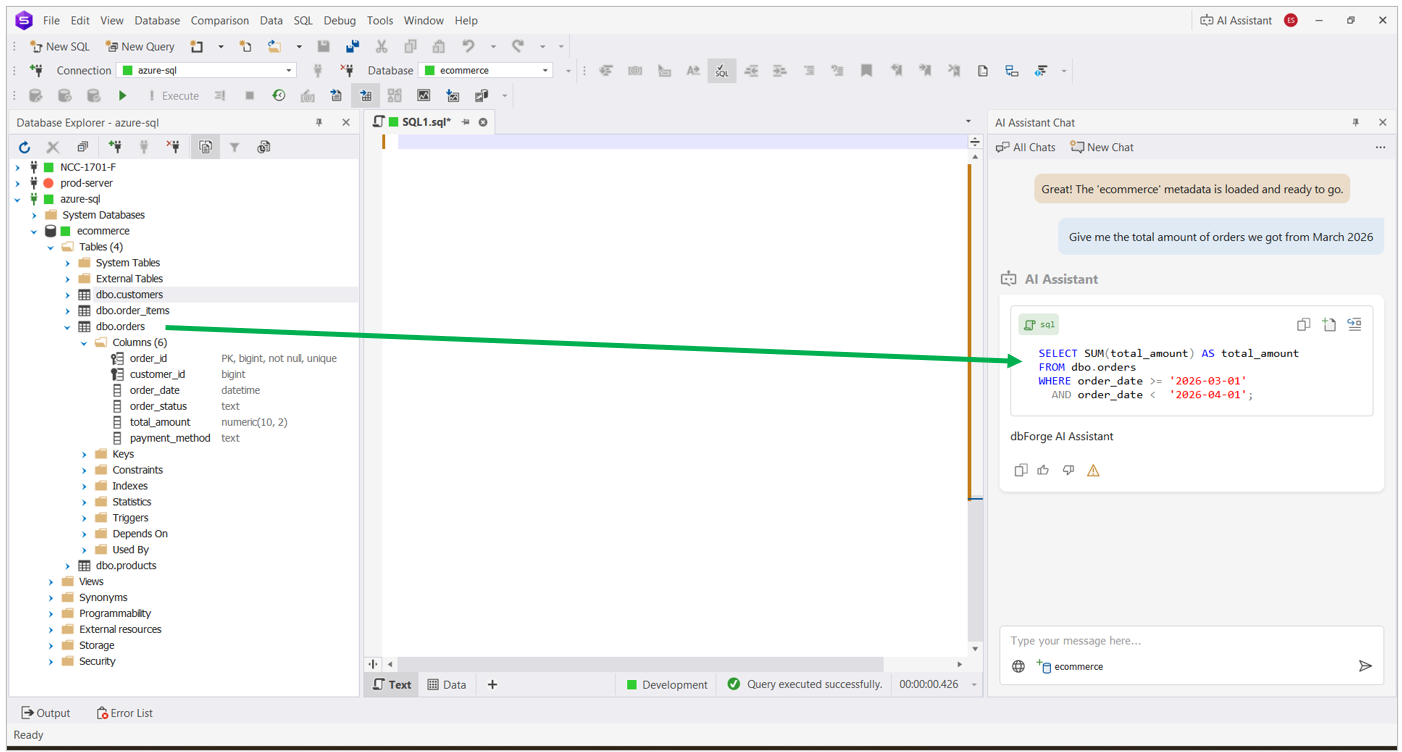Click the toggle bookmark icon in toolbar

pyautogui.click(x=866, y=70)
